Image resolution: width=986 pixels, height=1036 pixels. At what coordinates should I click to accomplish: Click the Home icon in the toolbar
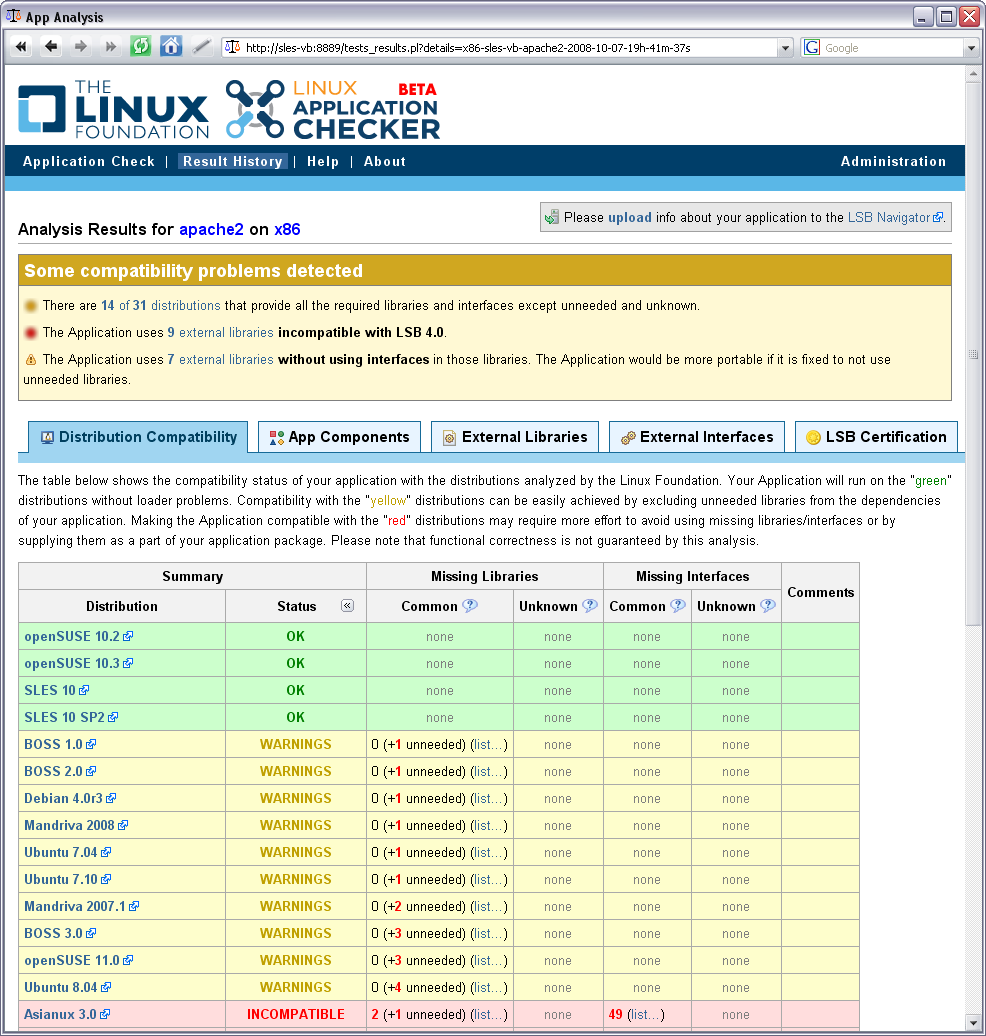[x=171, y=47]
